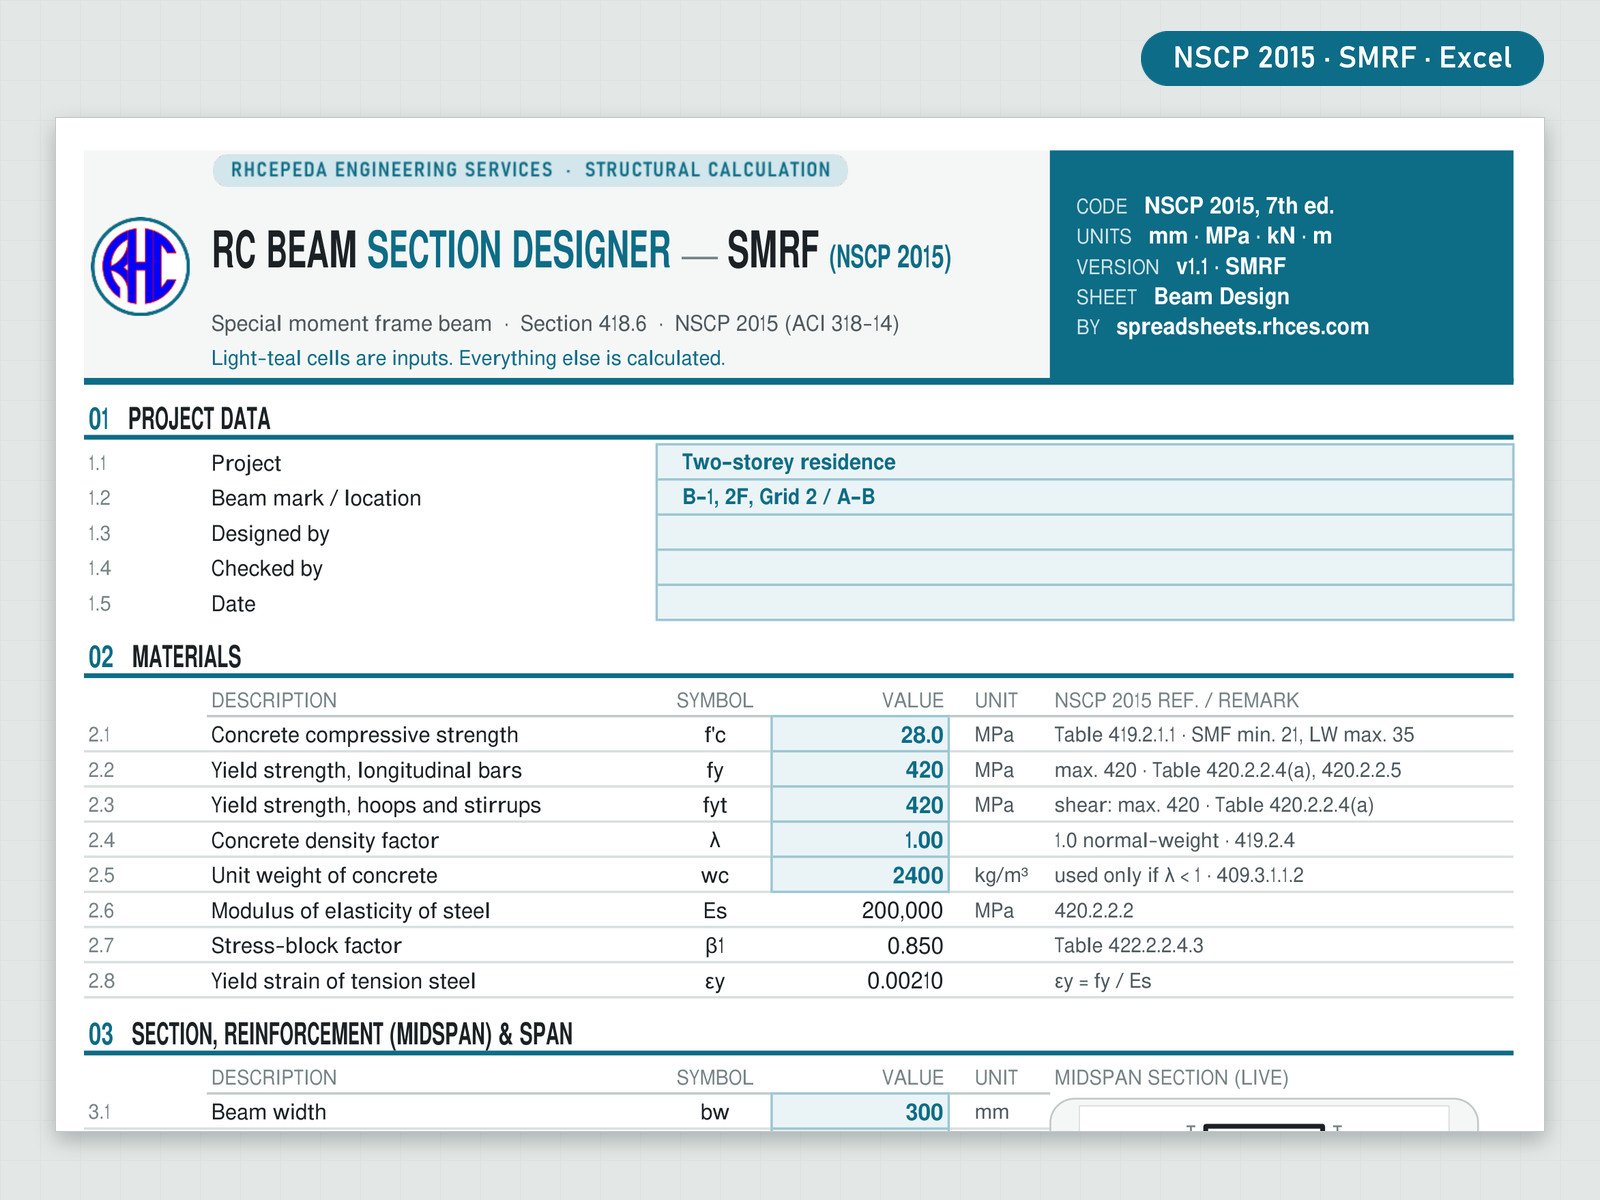Click the εy value 0.00210
Image resolution: width=1600 pixels, height=1200 pixels.
(905, 981)
